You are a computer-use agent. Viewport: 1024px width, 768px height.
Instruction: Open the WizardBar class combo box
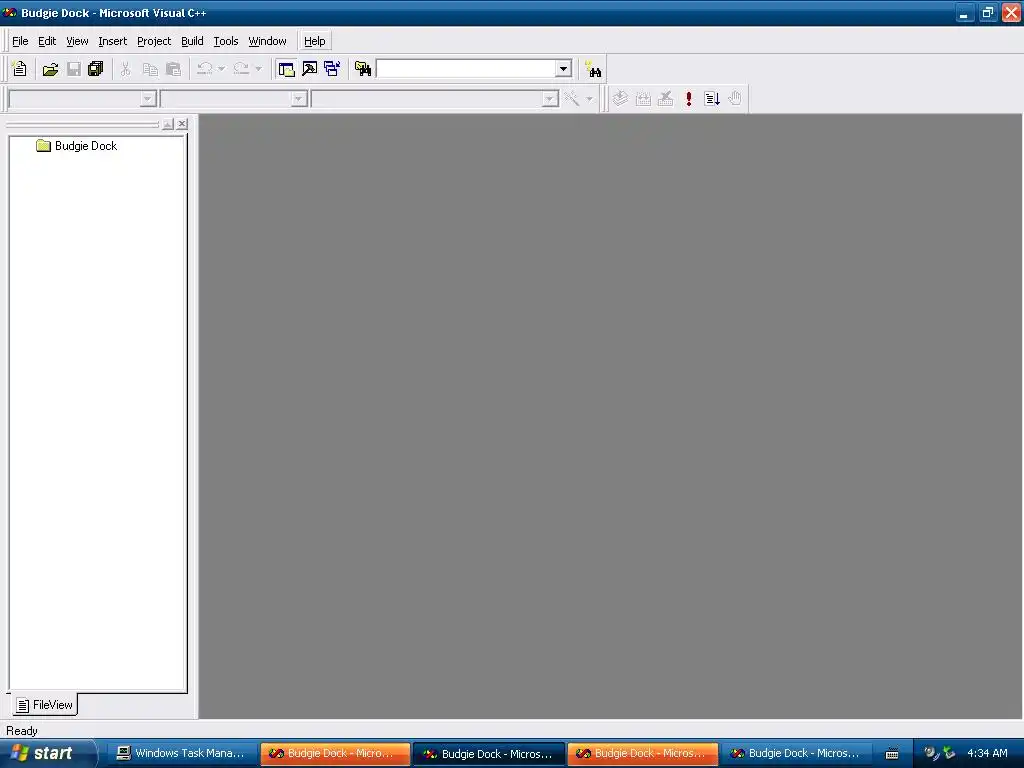[82, 99]
